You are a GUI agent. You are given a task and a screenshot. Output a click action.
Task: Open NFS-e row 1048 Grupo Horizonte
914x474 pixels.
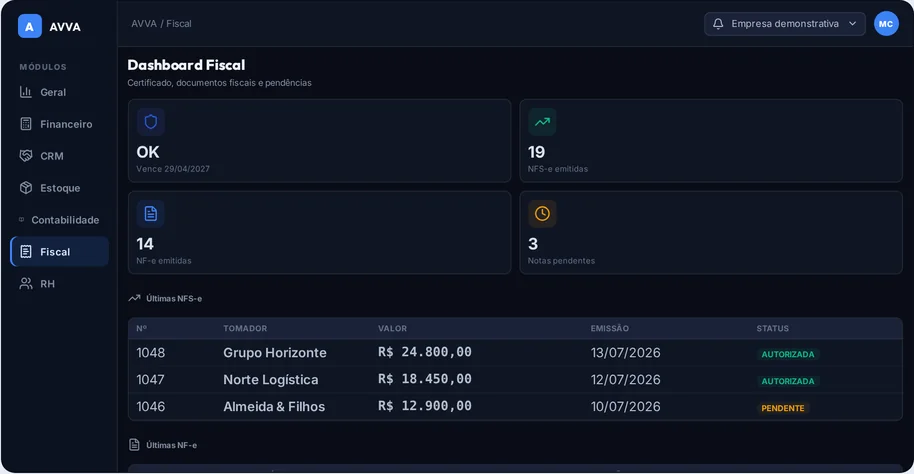click(515, 353)
